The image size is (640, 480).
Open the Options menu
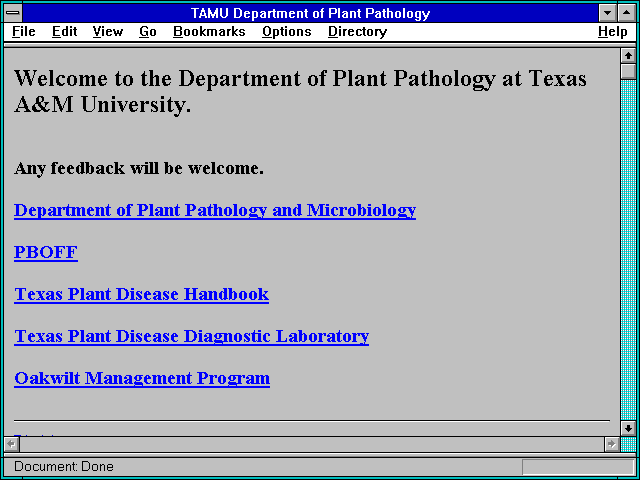point(287,32)
